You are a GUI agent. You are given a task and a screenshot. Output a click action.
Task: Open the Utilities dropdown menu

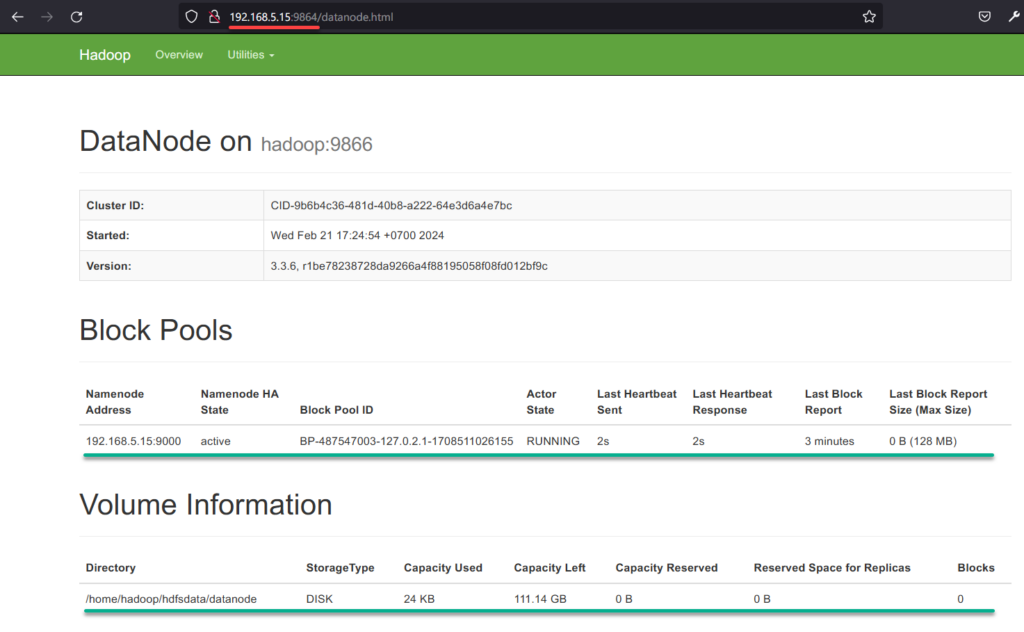pyautogui.click(x=250, y=55)
